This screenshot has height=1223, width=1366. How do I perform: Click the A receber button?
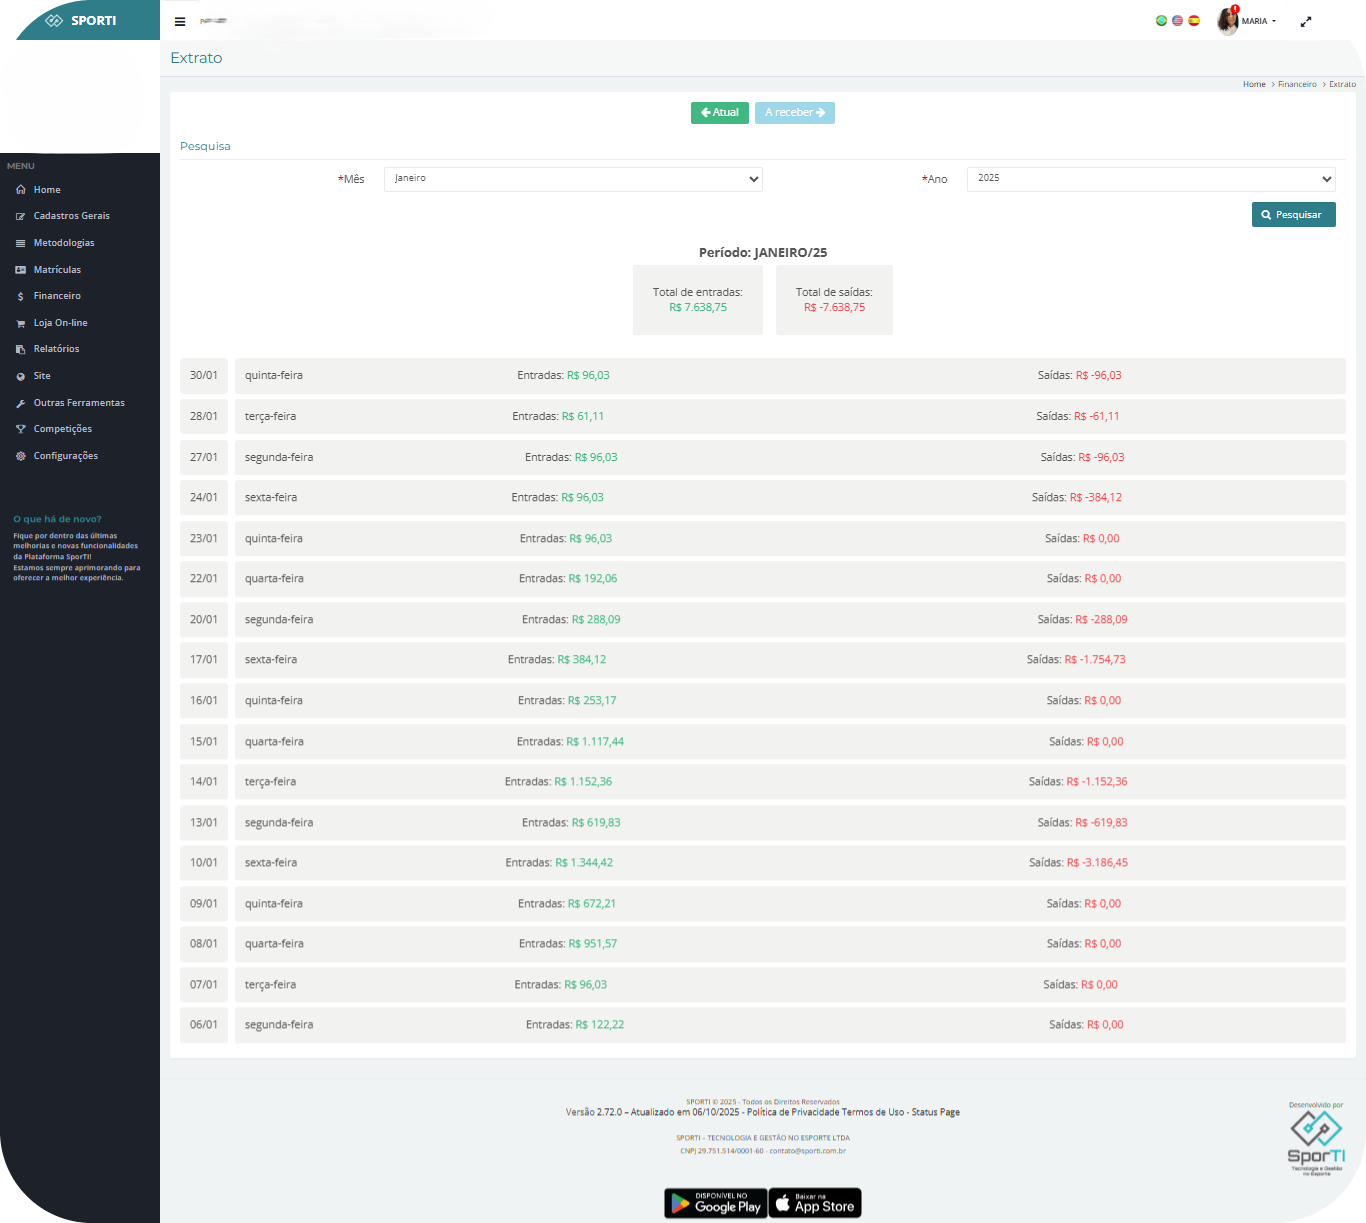click(794, 113)
